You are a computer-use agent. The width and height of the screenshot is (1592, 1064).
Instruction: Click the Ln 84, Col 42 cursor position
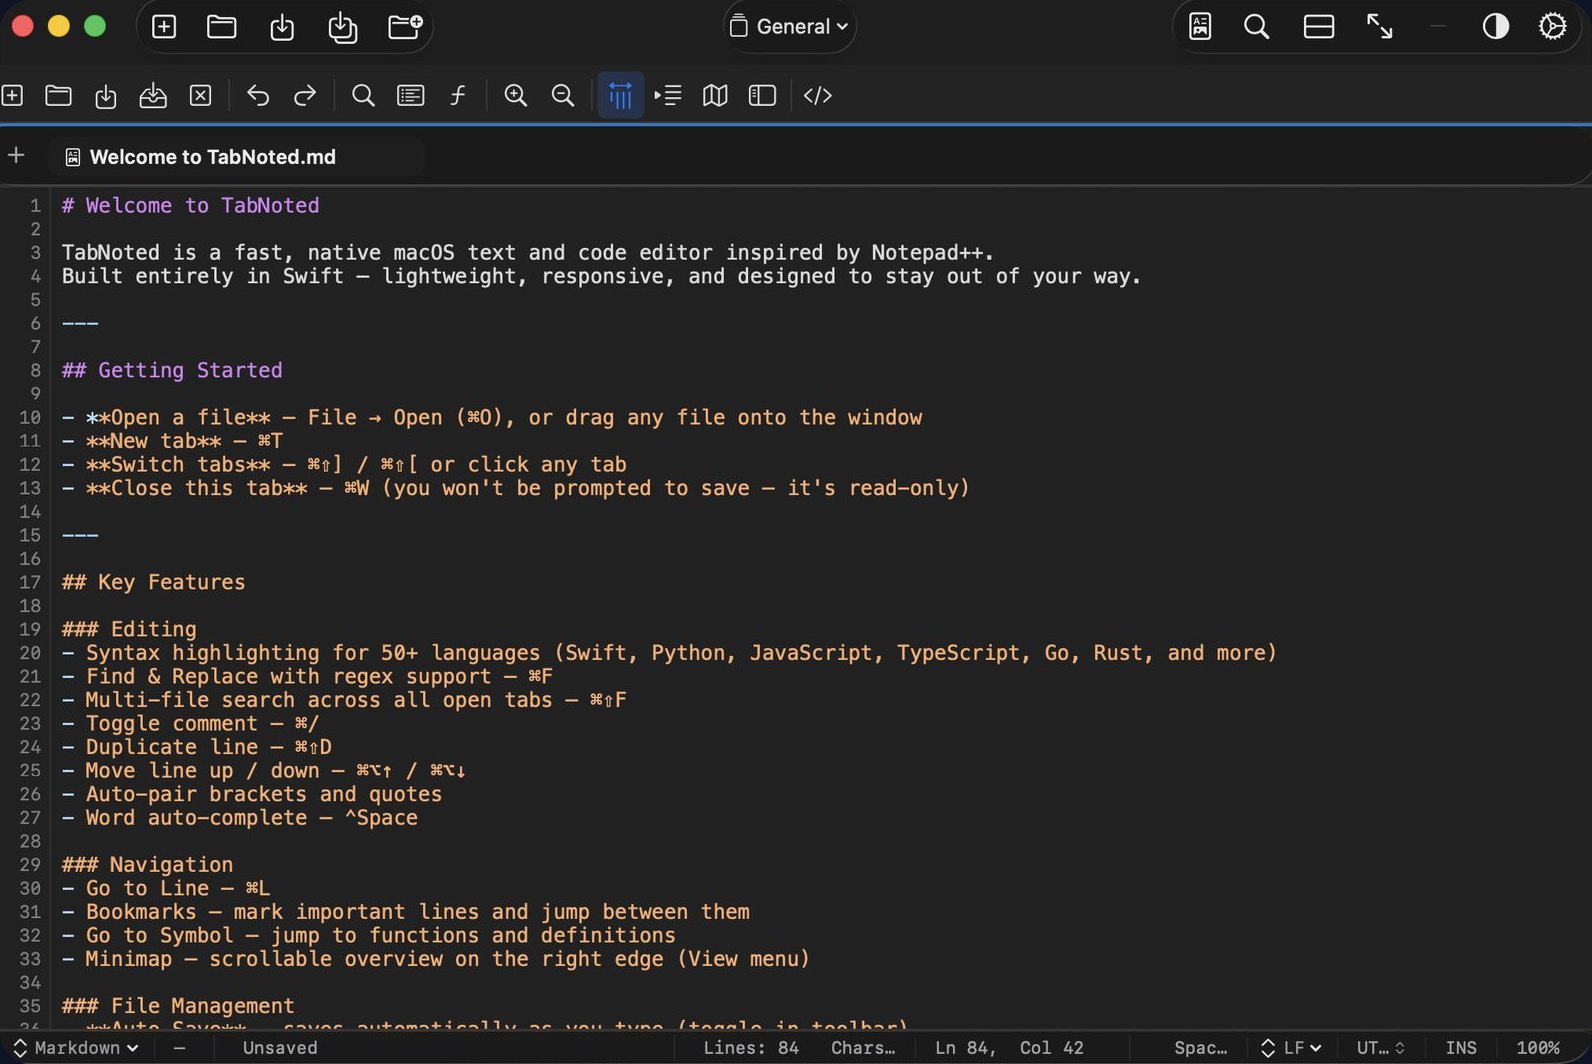1009,1047
